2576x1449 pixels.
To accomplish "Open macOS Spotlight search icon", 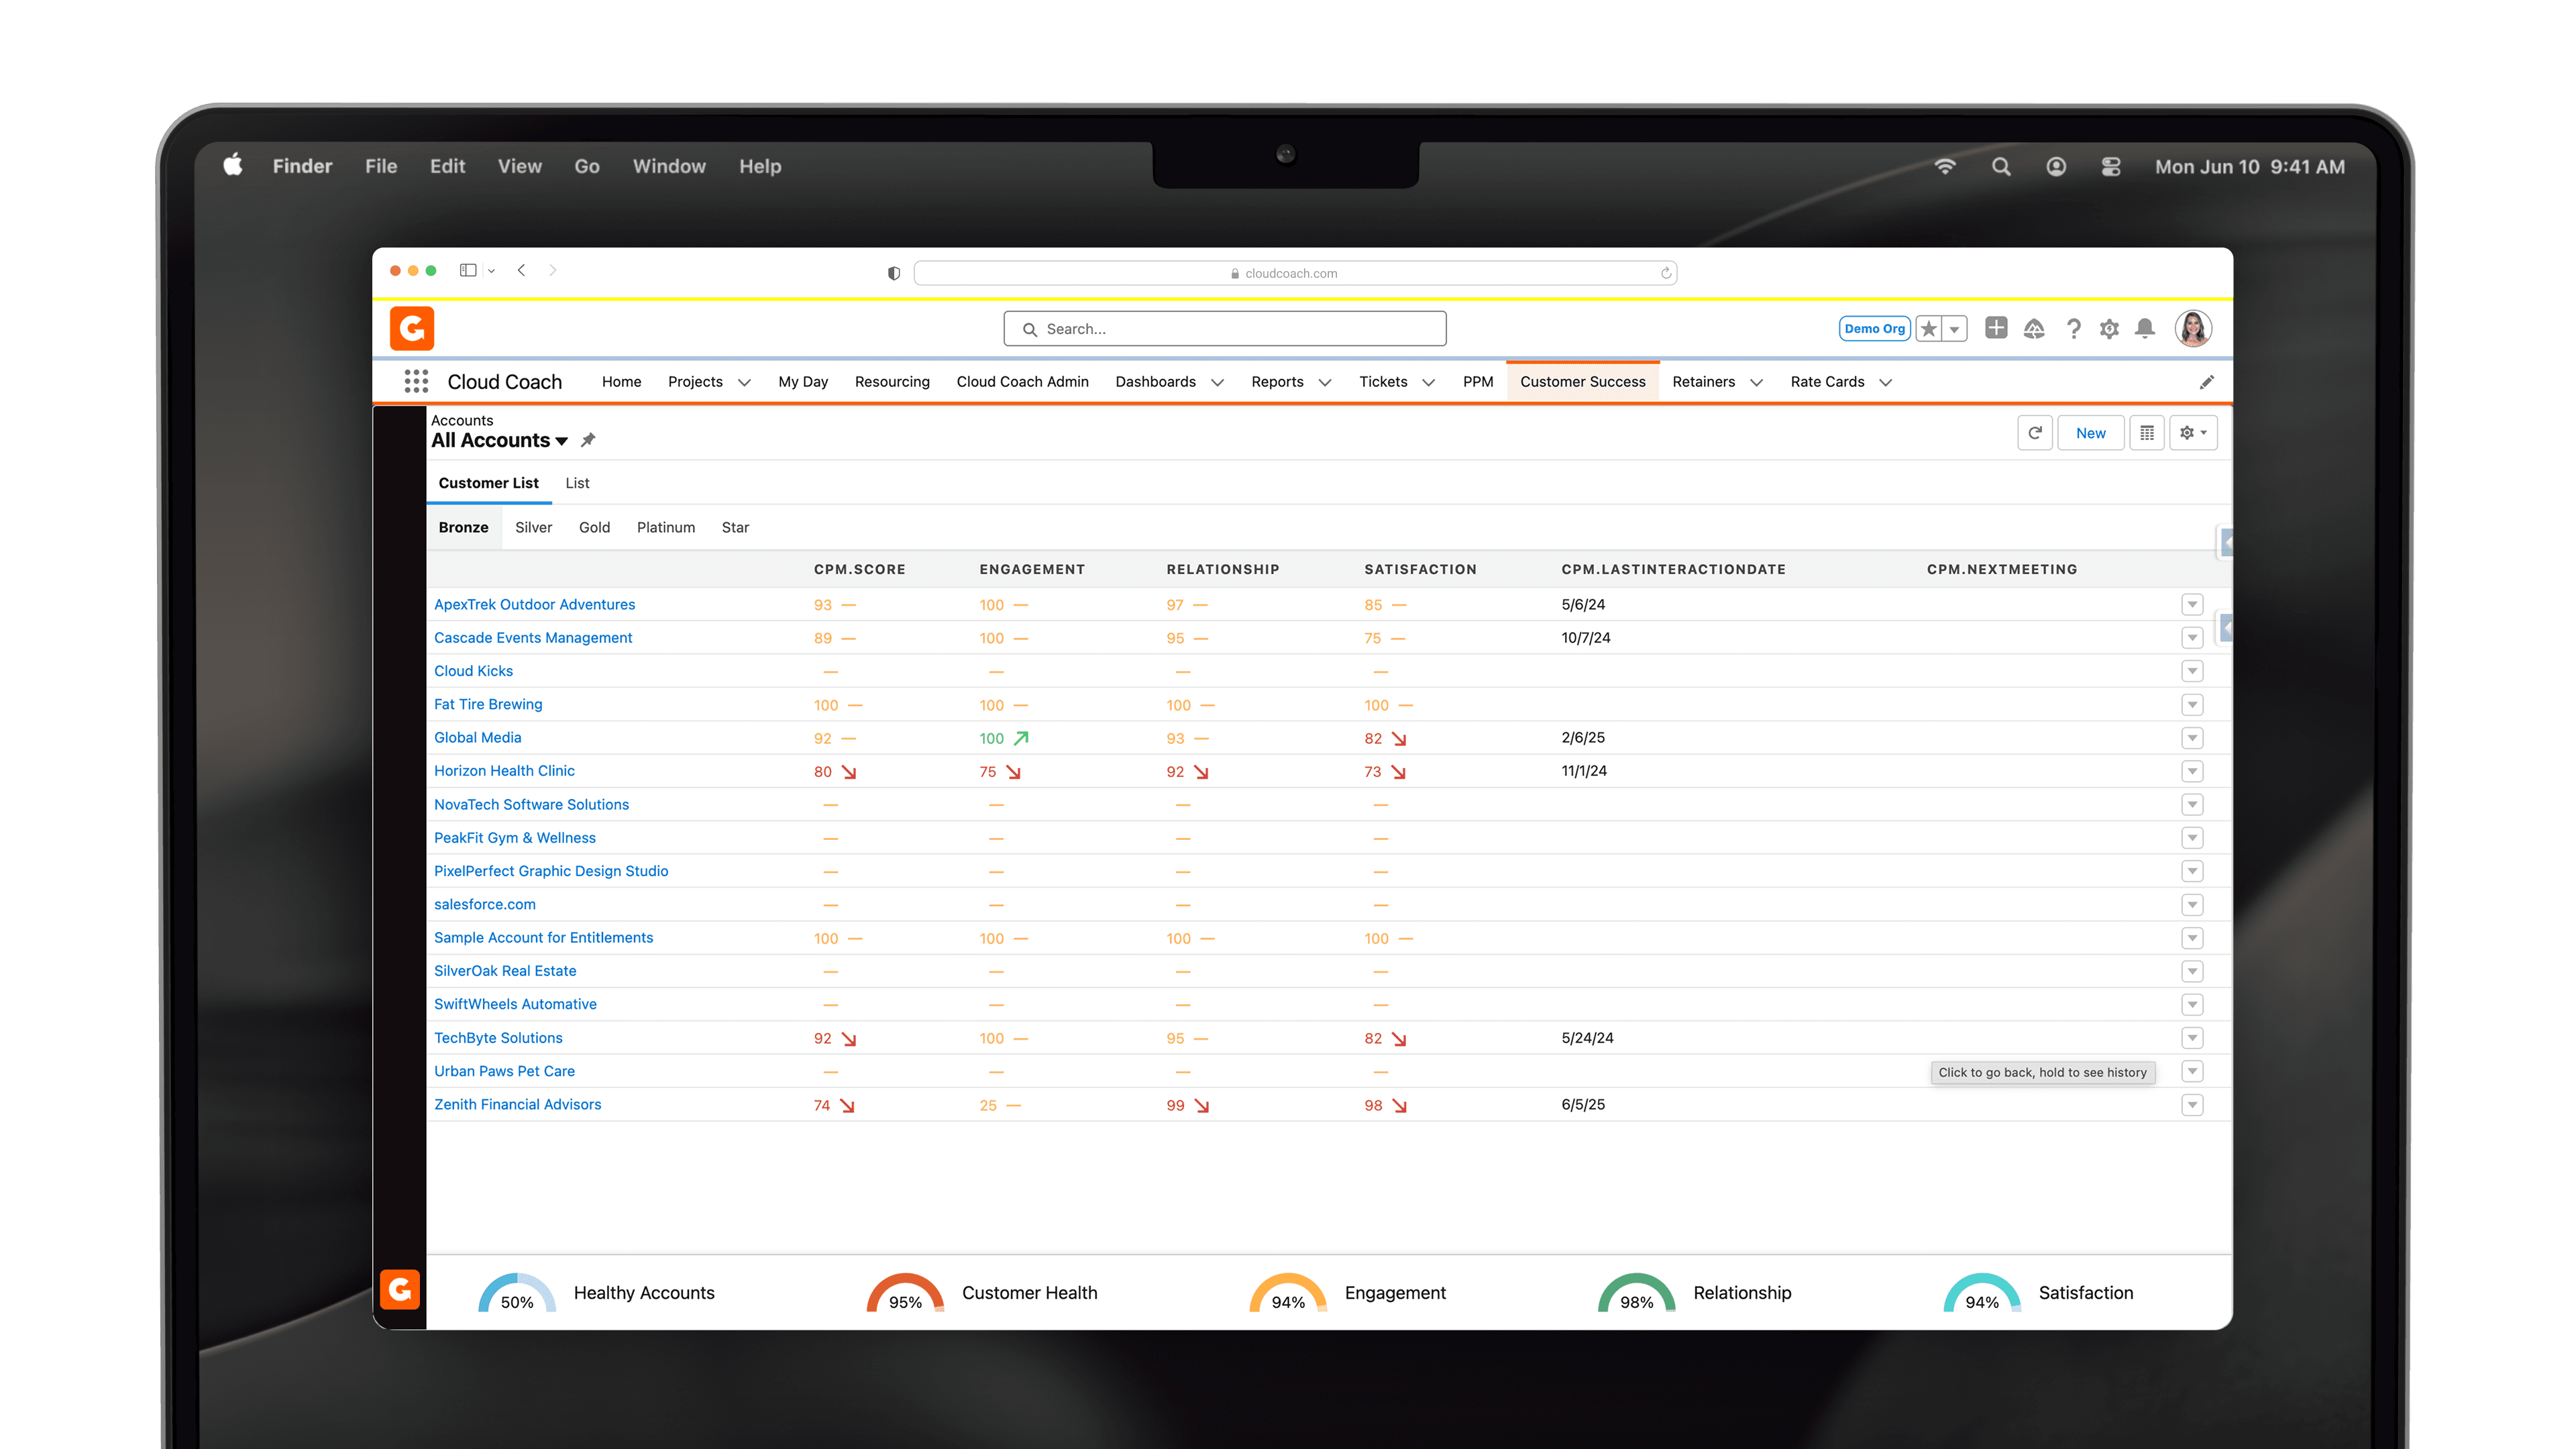I will pyautogui.click(x=2001, y=167).
